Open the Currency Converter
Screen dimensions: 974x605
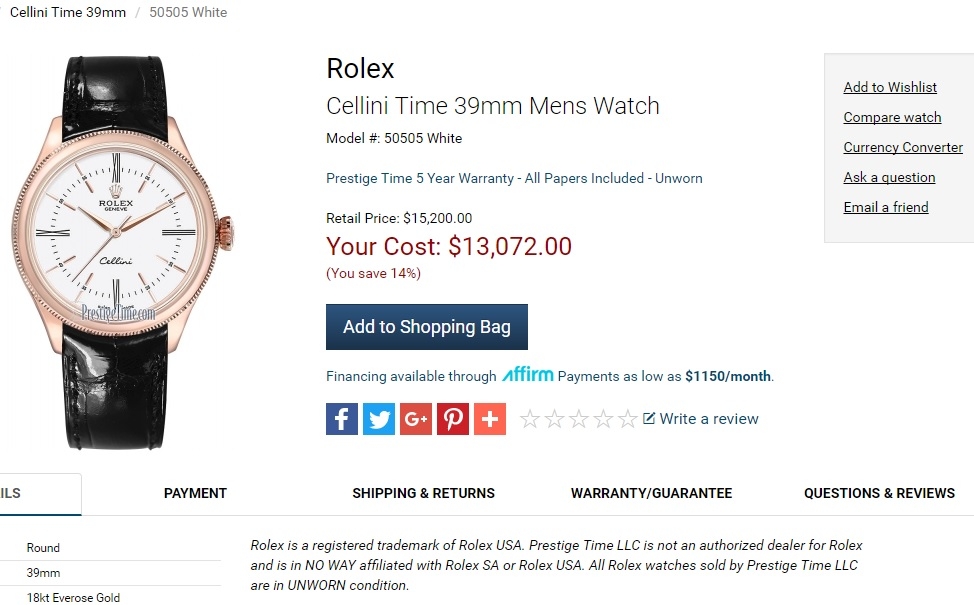903,147
